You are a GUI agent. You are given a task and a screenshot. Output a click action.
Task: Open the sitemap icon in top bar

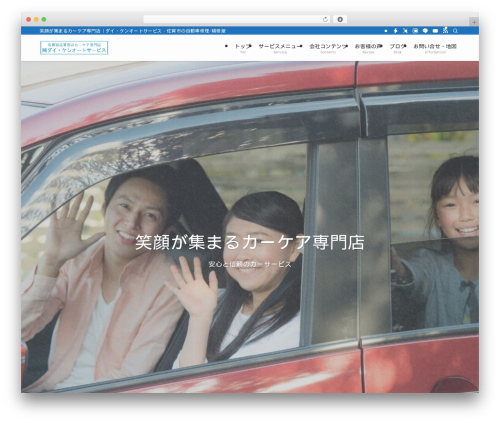click(445, 30)
